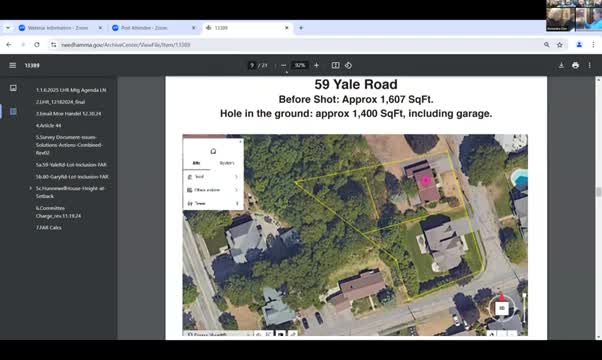Open the Chrome profile menu

pos(579,45)
